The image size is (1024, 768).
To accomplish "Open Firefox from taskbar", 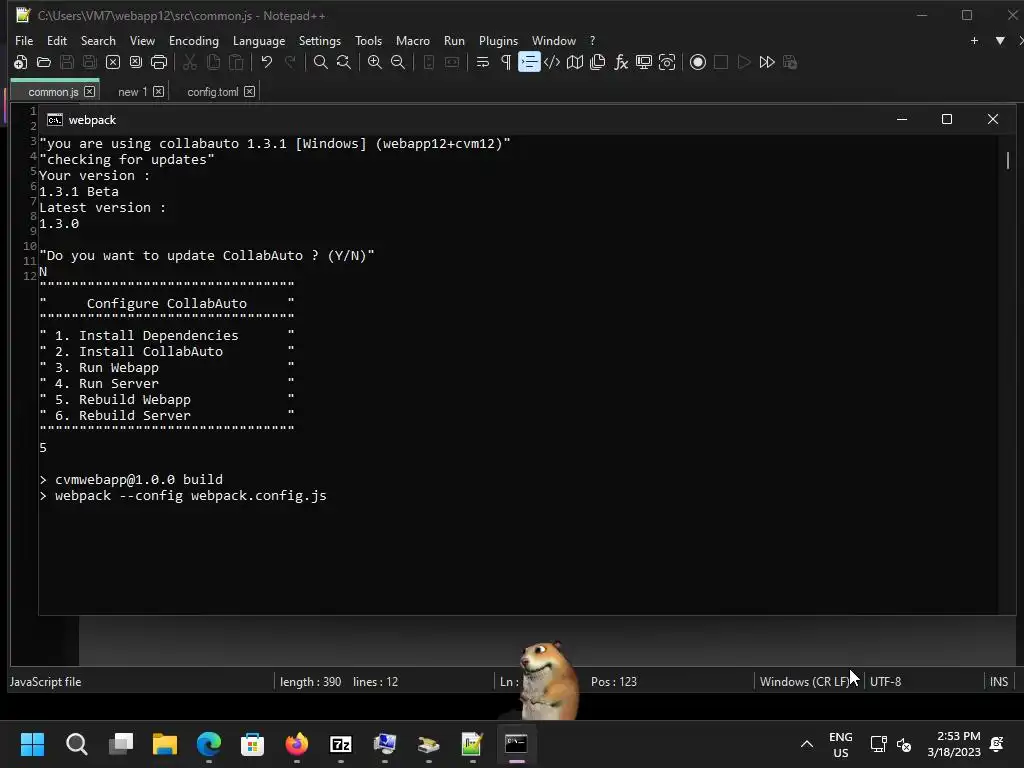I will pyautogui.click(x=297, y=744).
